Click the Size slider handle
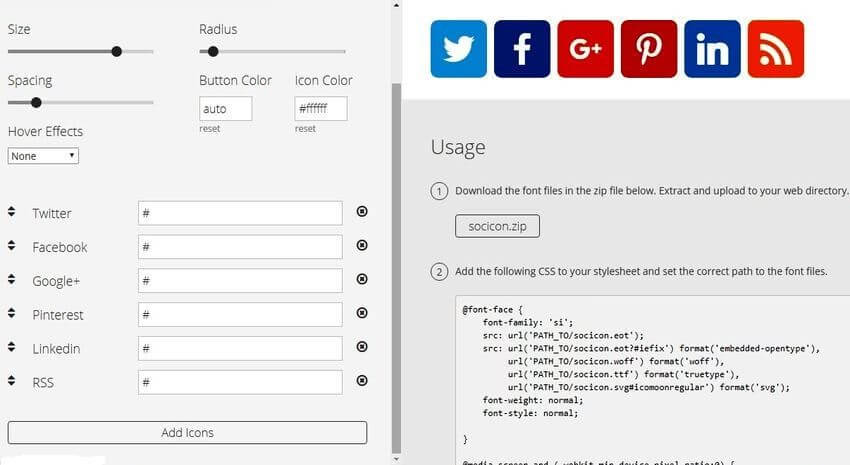Screen dimensions: 850x465 pyautogui.click(x=117, y=51)
